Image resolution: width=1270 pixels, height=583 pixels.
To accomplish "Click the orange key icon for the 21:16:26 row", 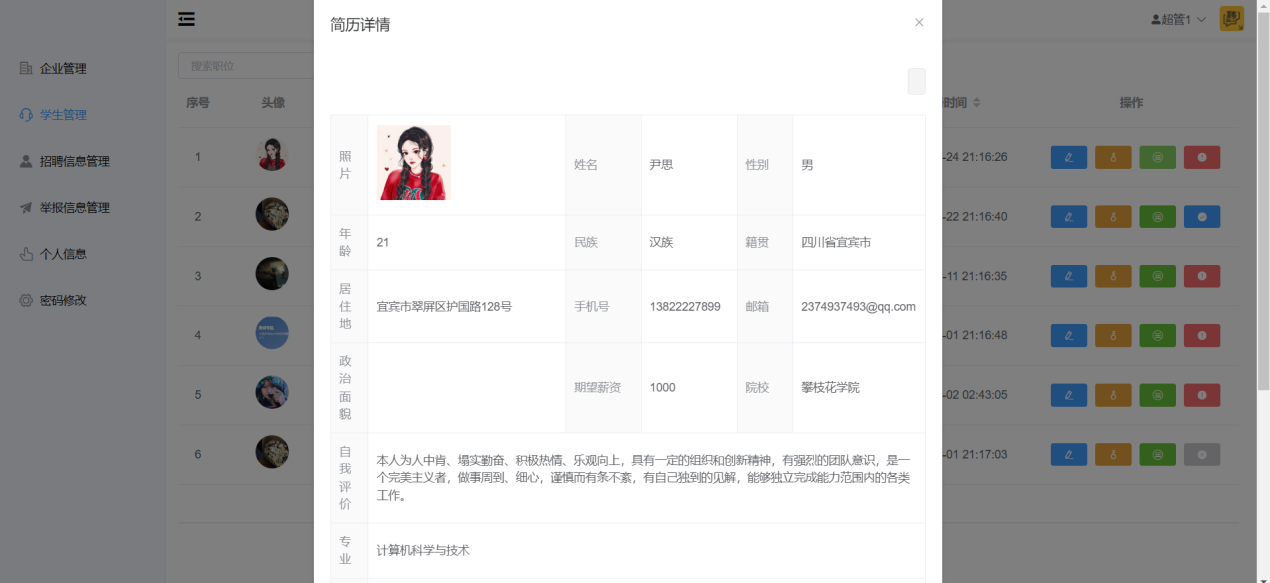I will tap(1113, 157).
